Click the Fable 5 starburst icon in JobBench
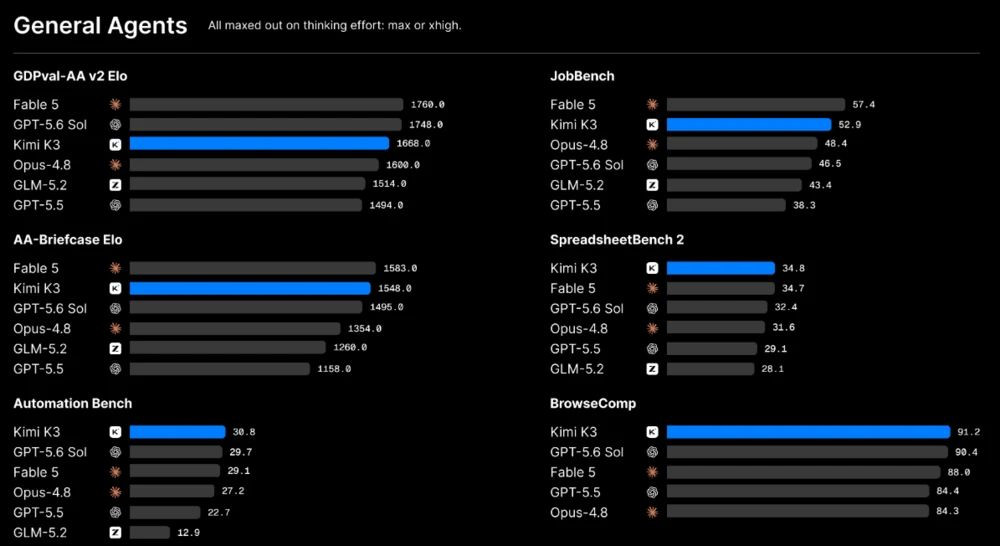1000x546 pixels. (652, 104)
